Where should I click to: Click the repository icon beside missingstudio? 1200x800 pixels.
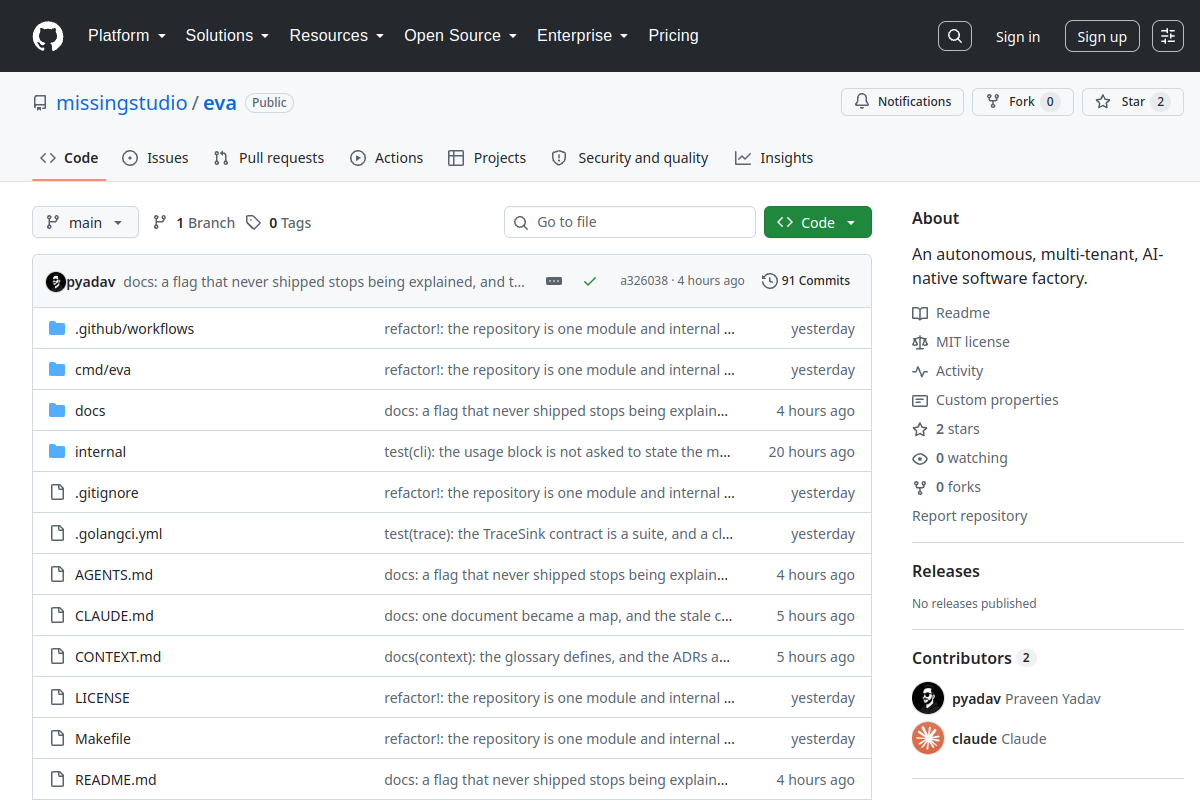[40, 103]
